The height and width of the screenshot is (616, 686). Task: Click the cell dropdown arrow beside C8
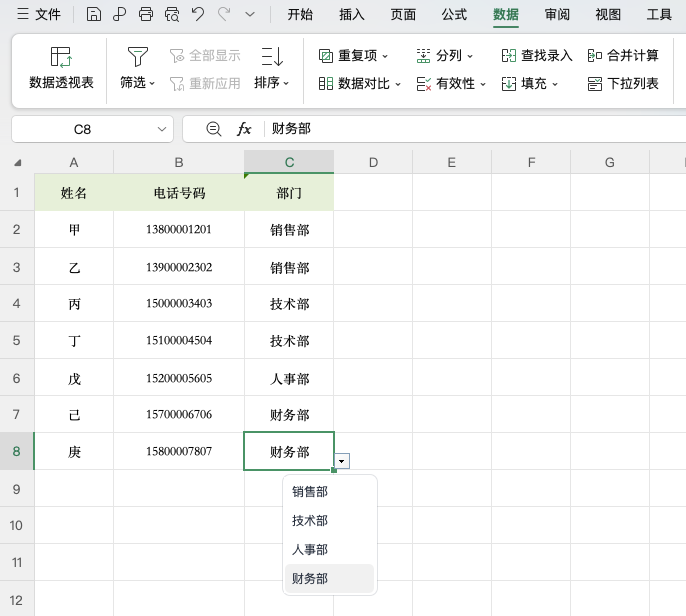coord(342,461)
